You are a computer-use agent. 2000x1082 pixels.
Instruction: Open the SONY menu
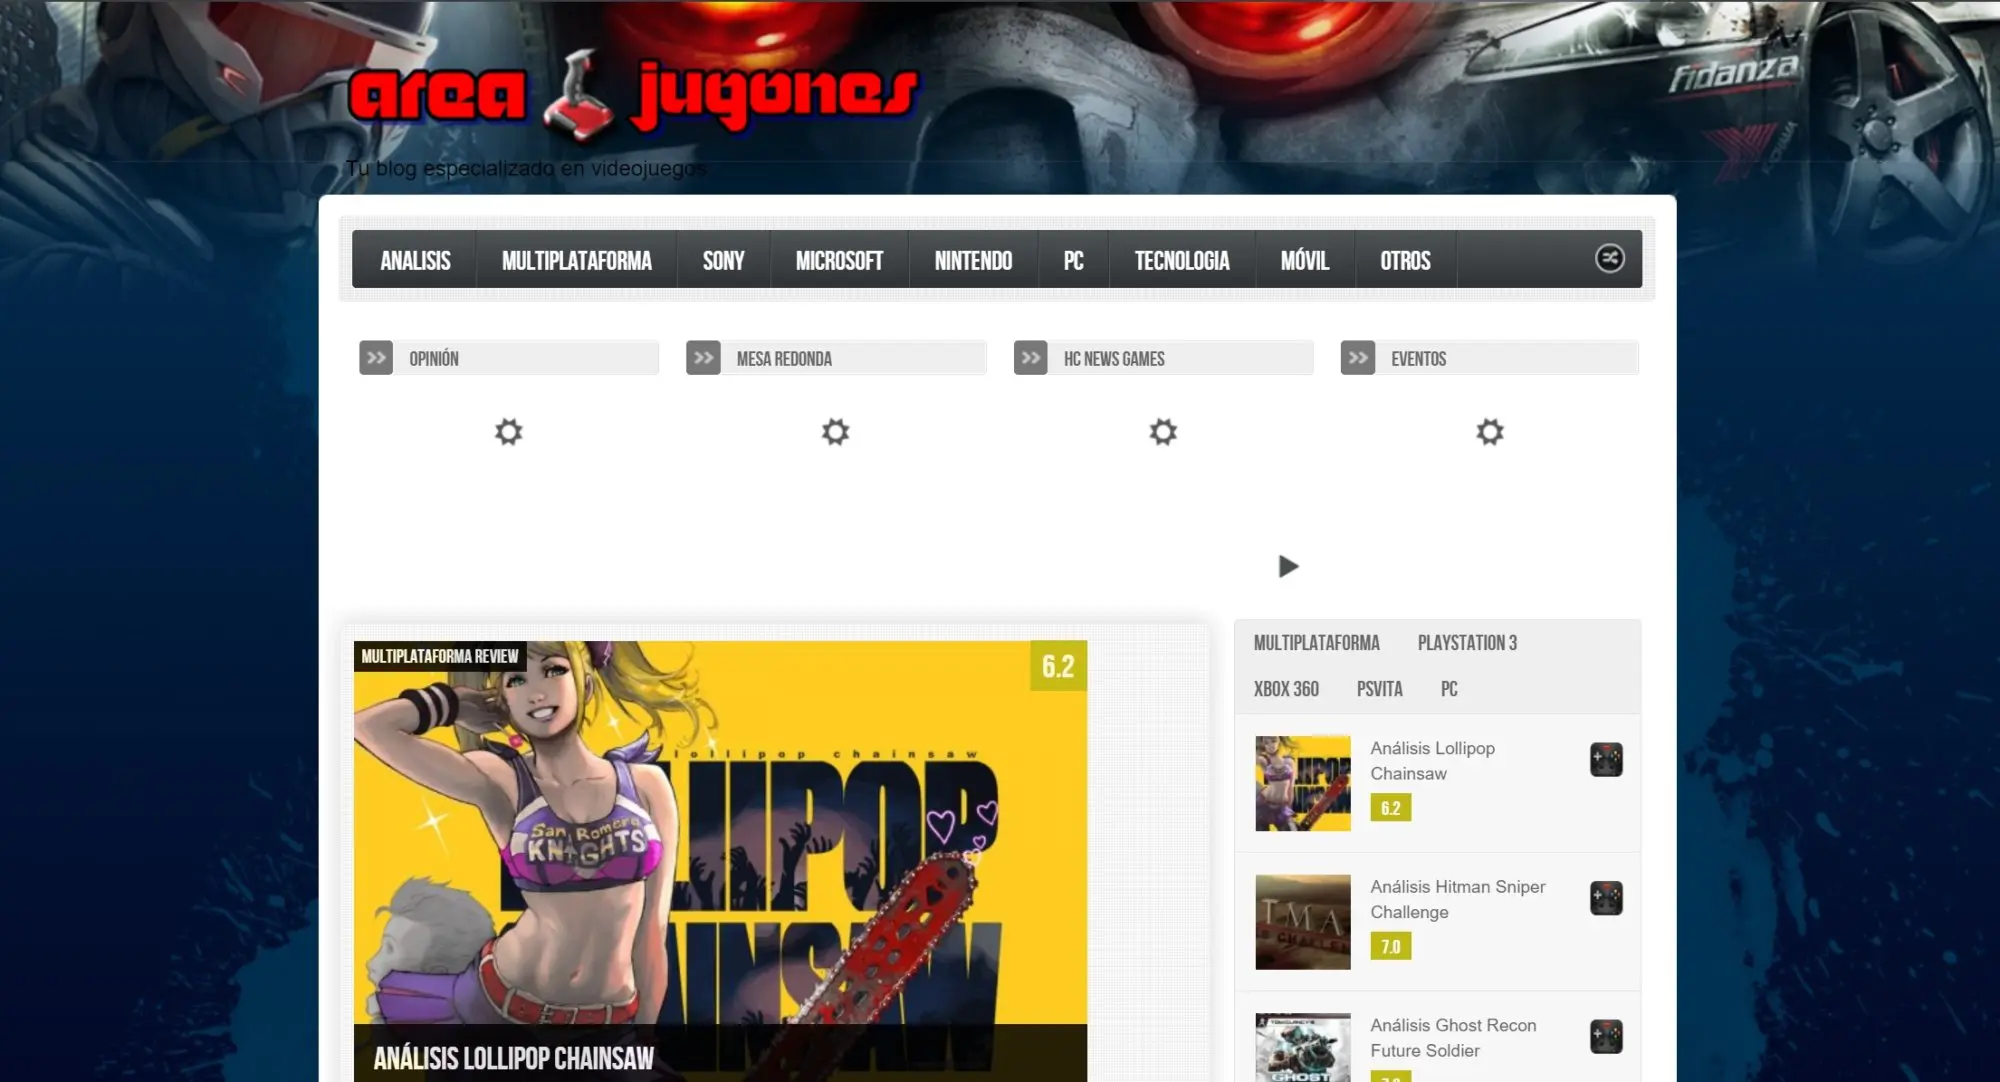(x=723, y=260)
